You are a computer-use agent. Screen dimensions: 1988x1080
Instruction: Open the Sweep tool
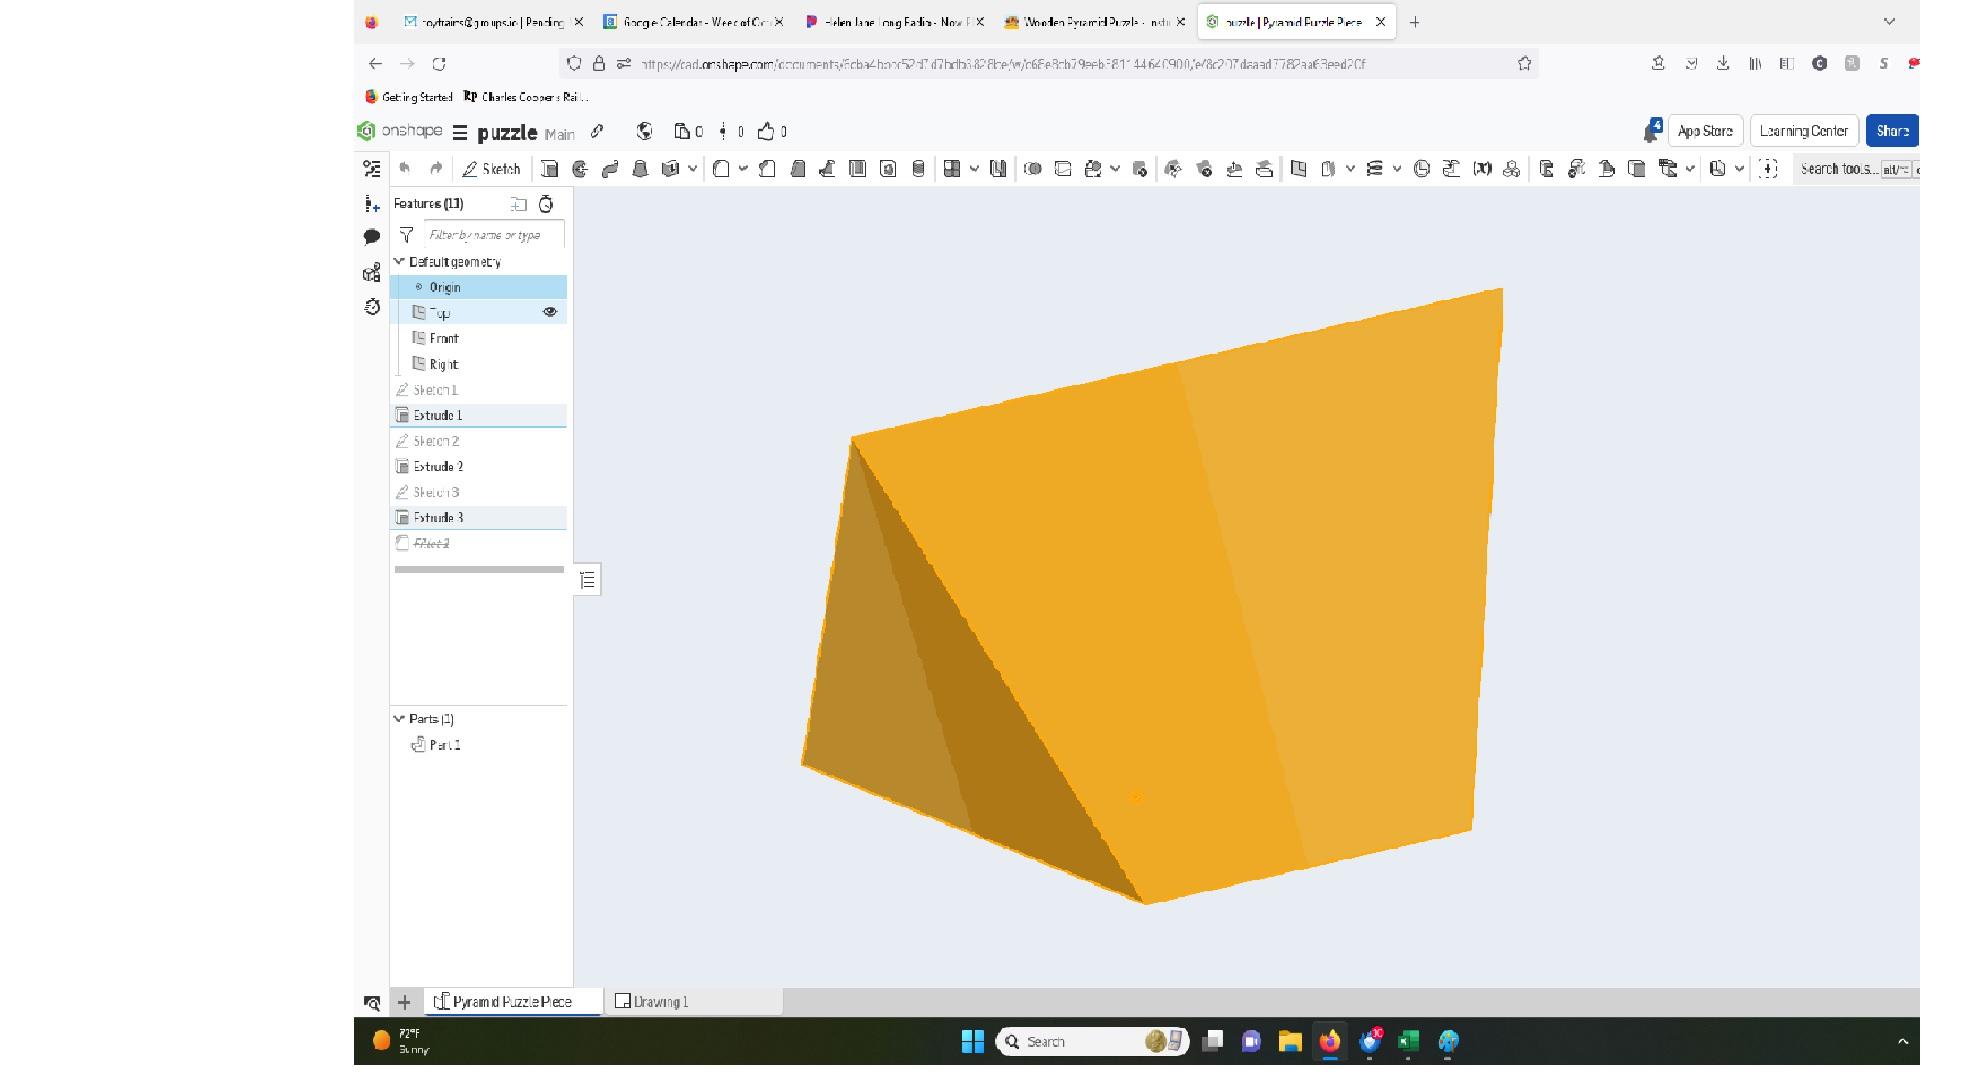pos(608,168)
